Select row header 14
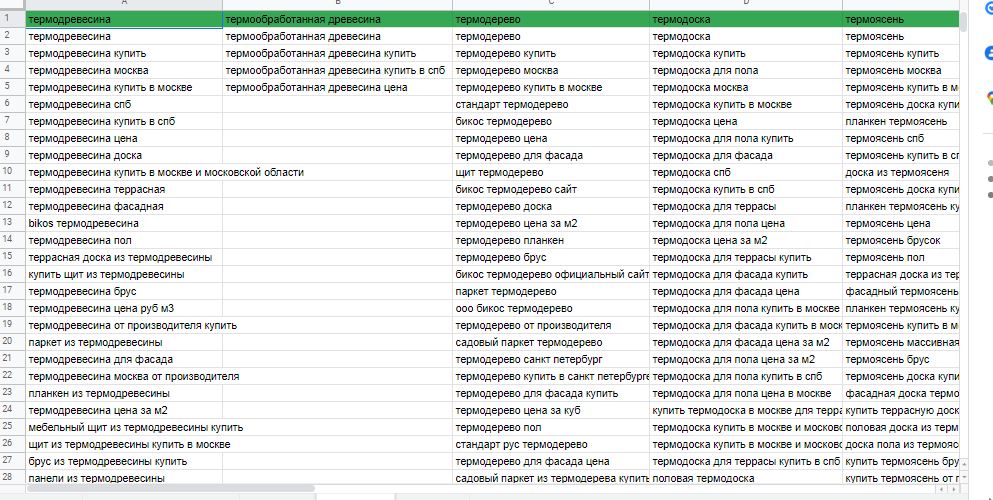The height and width of the screenshot is (500, 993). [x=13, y=241]
